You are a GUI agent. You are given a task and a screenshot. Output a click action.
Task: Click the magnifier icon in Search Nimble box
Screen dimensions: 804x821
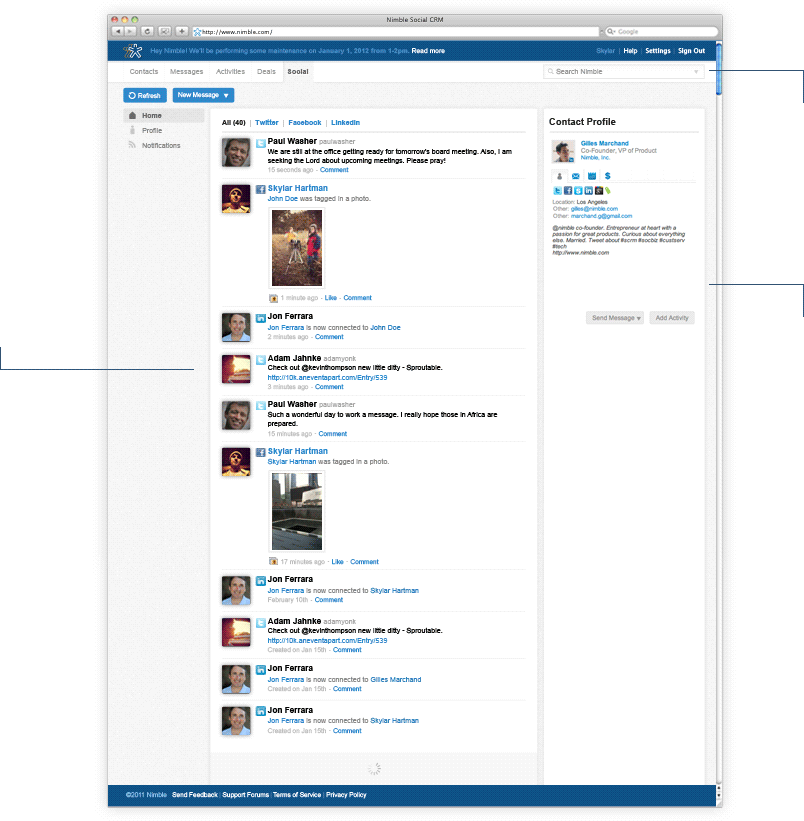pos(551,71)
